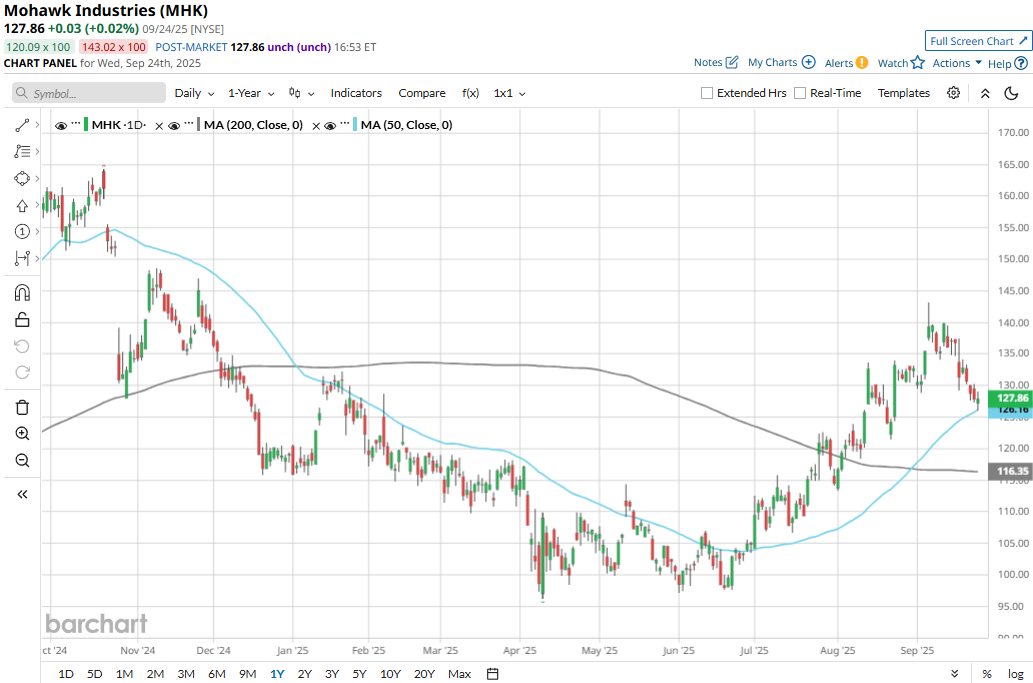Click the 116.35 MA value label
Screen dimensions: 1033x683
(1010, 471)
